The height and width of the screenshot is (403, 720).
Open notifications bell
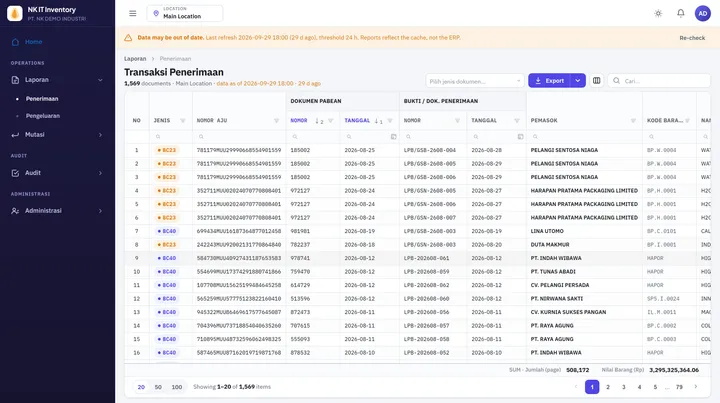(681, 13)
